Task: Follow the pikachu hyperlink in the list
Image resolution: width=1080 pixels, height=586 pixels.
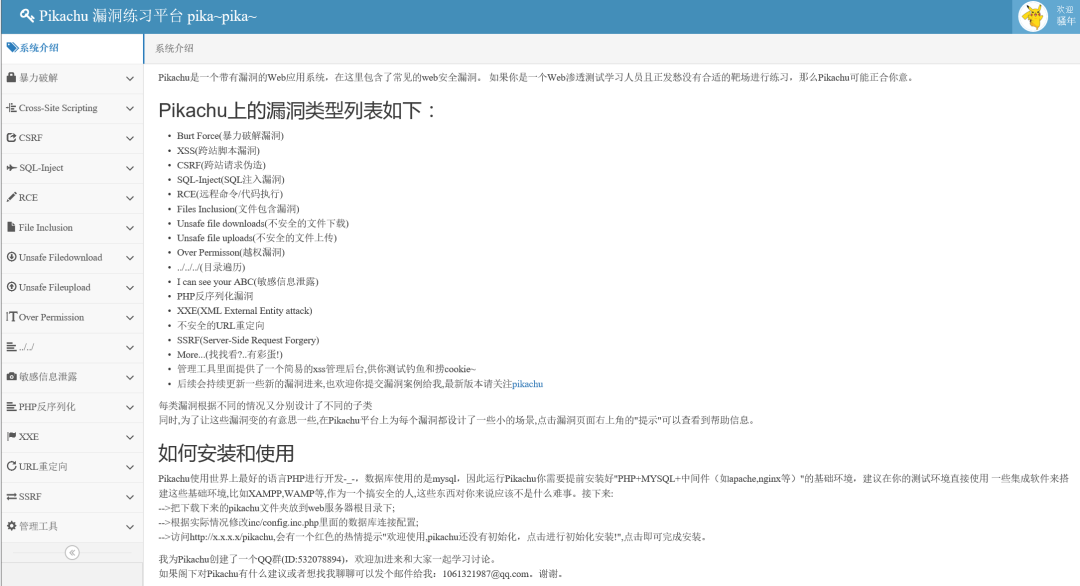Action: pos(528,384)
